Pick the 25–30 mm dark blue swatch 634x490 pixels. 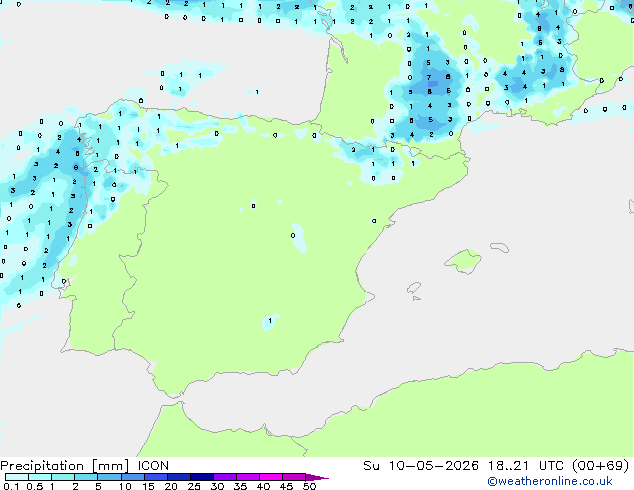click(201, 477)
